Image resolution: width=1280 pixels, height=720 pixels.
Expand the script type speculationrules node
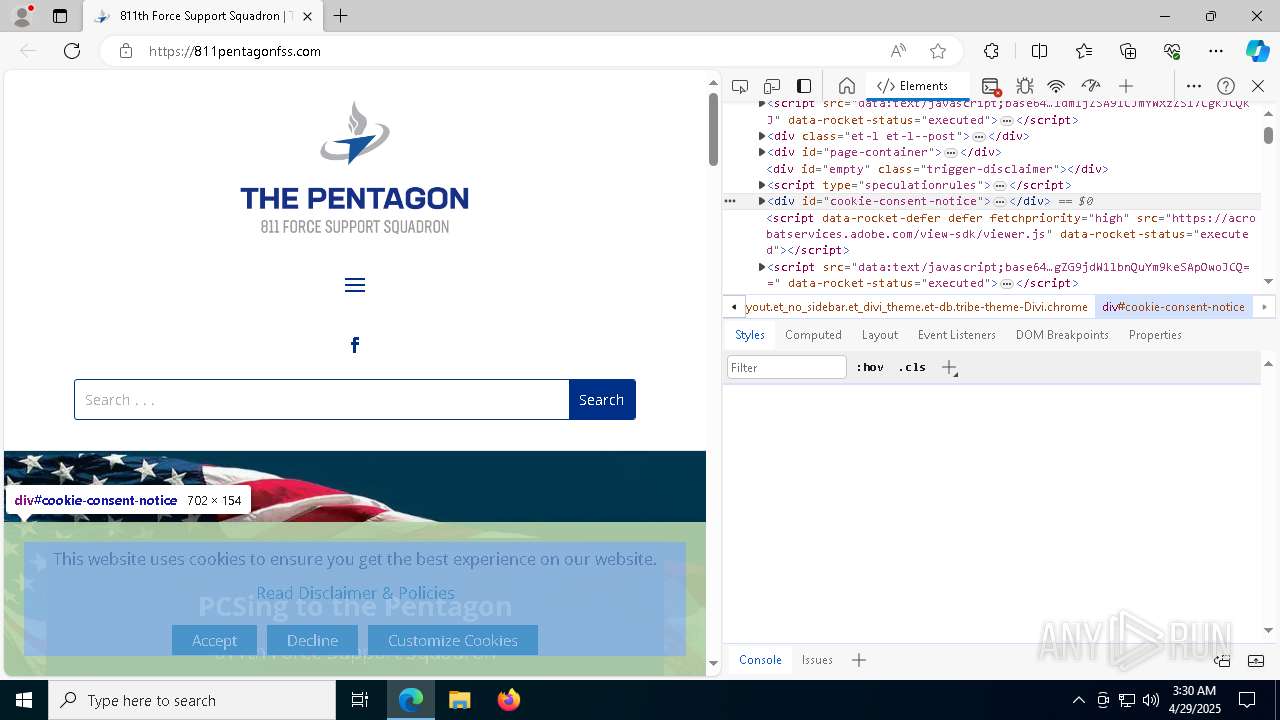(x=762, y=185)
